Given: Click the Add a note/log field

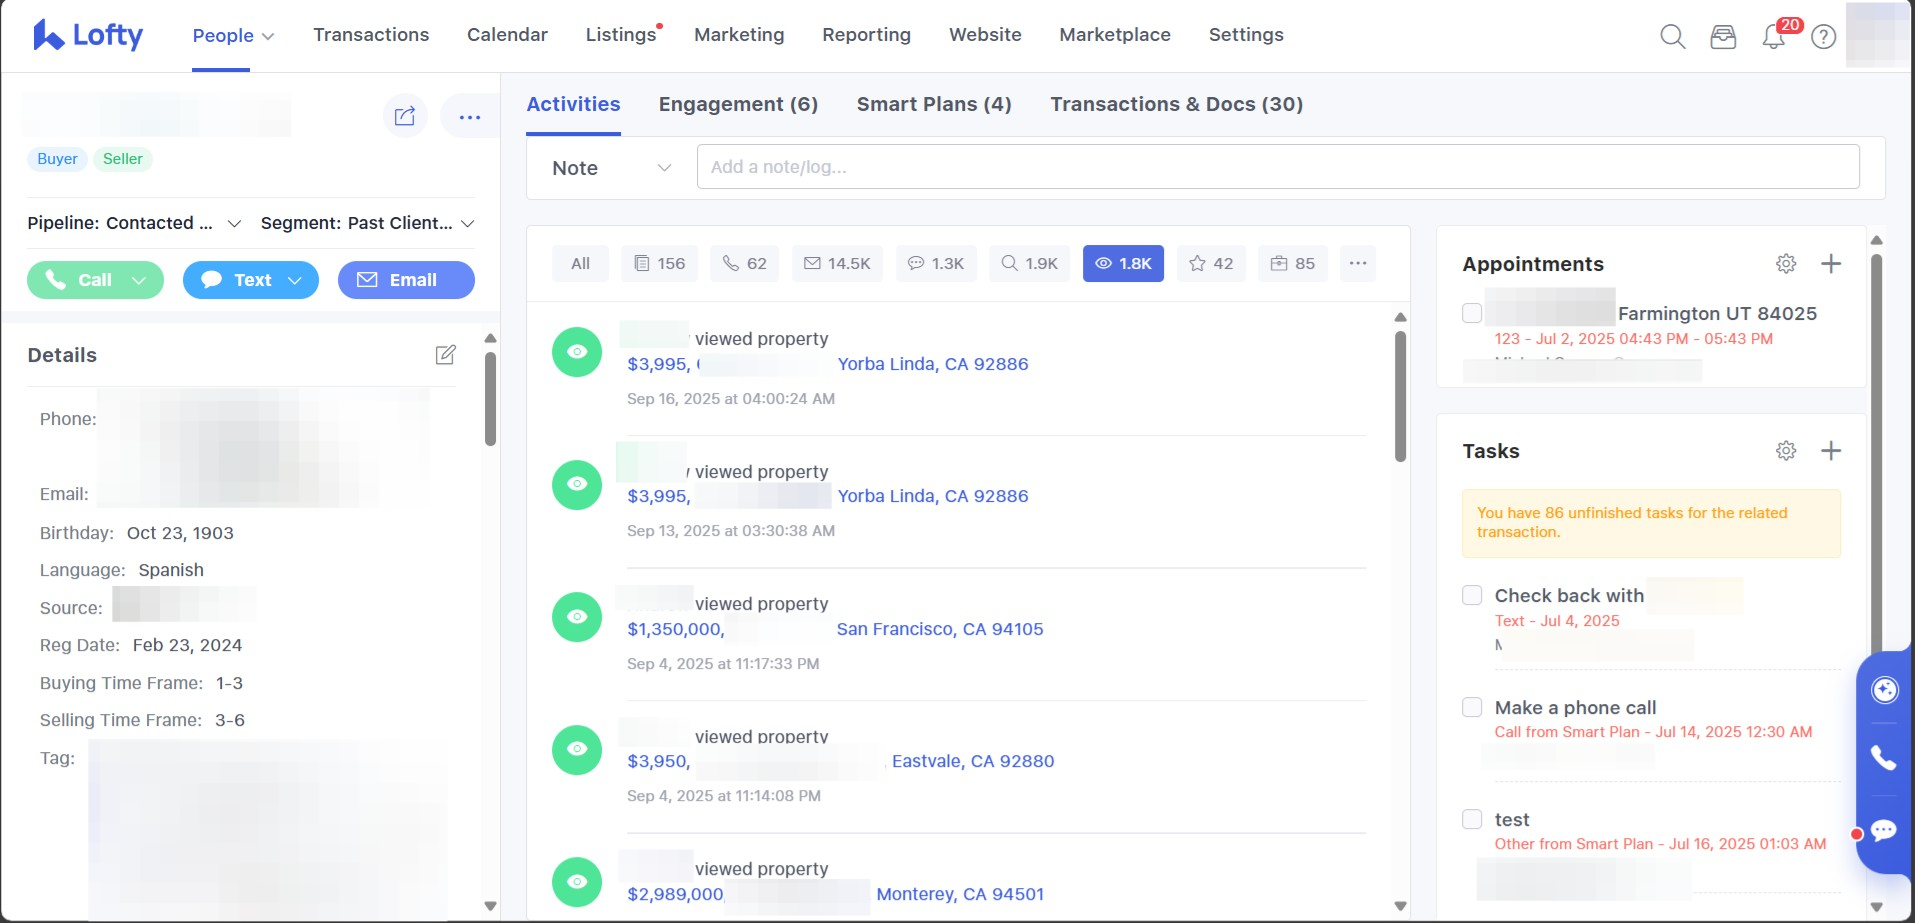Looking at the screenshot, I should pos(1277,167).
